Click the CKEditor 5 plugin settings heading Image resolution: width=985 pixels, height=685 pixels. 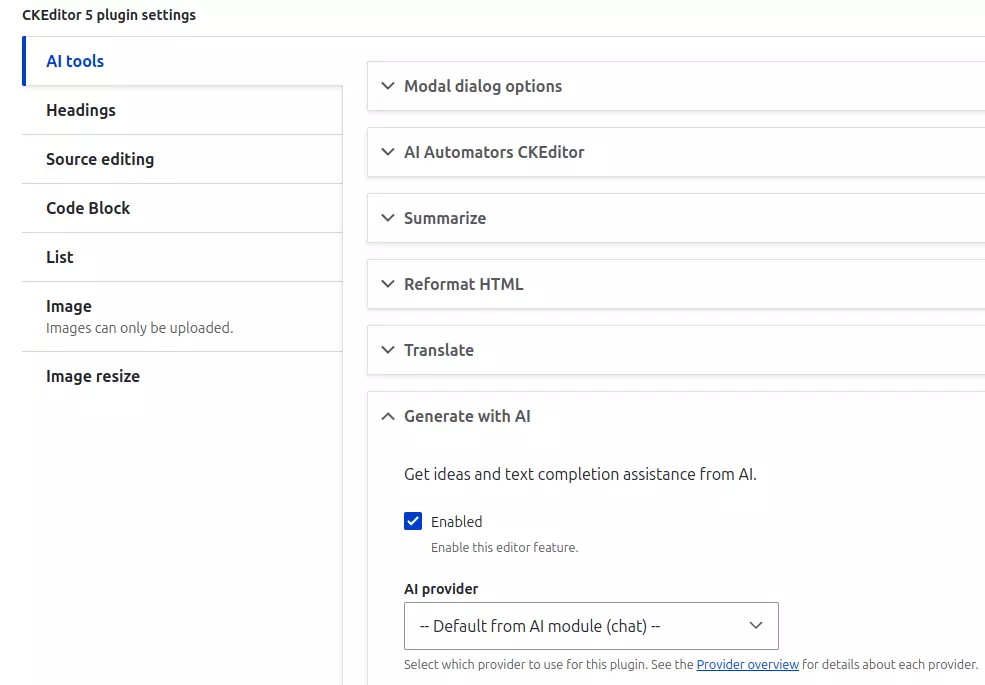pyautogui.click(x=109, y=15)
